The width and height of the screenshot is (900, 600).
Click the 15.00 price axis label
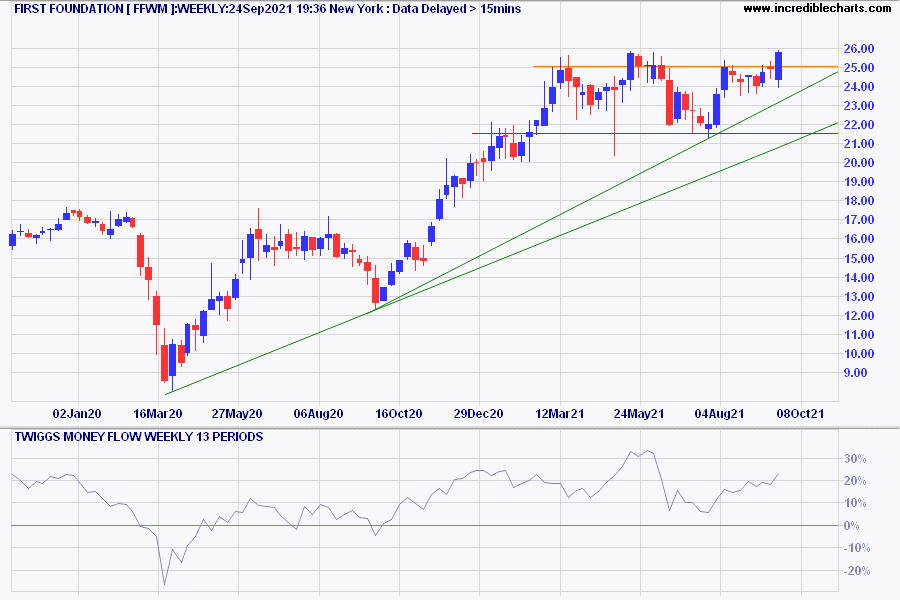point(859,258)
